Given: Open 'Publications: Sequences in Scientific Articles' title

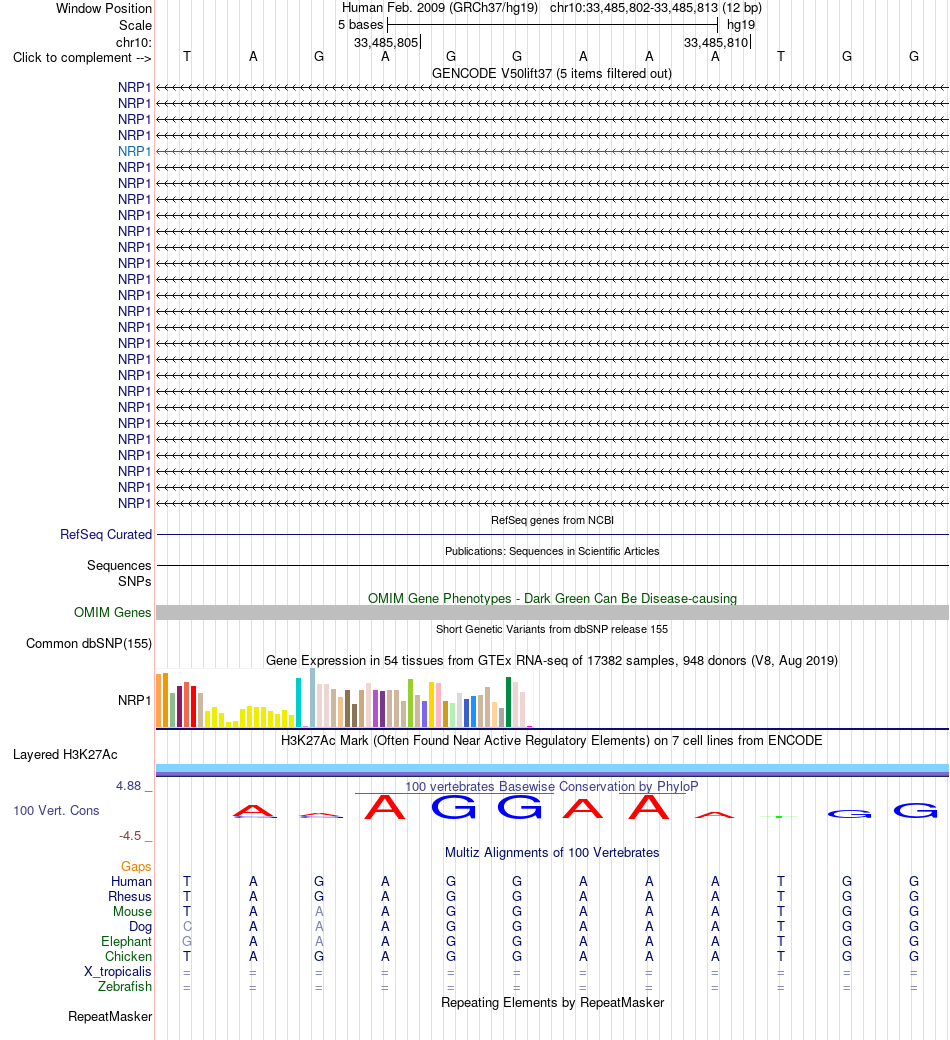Looking at the screenshot, I should [552, 551].
